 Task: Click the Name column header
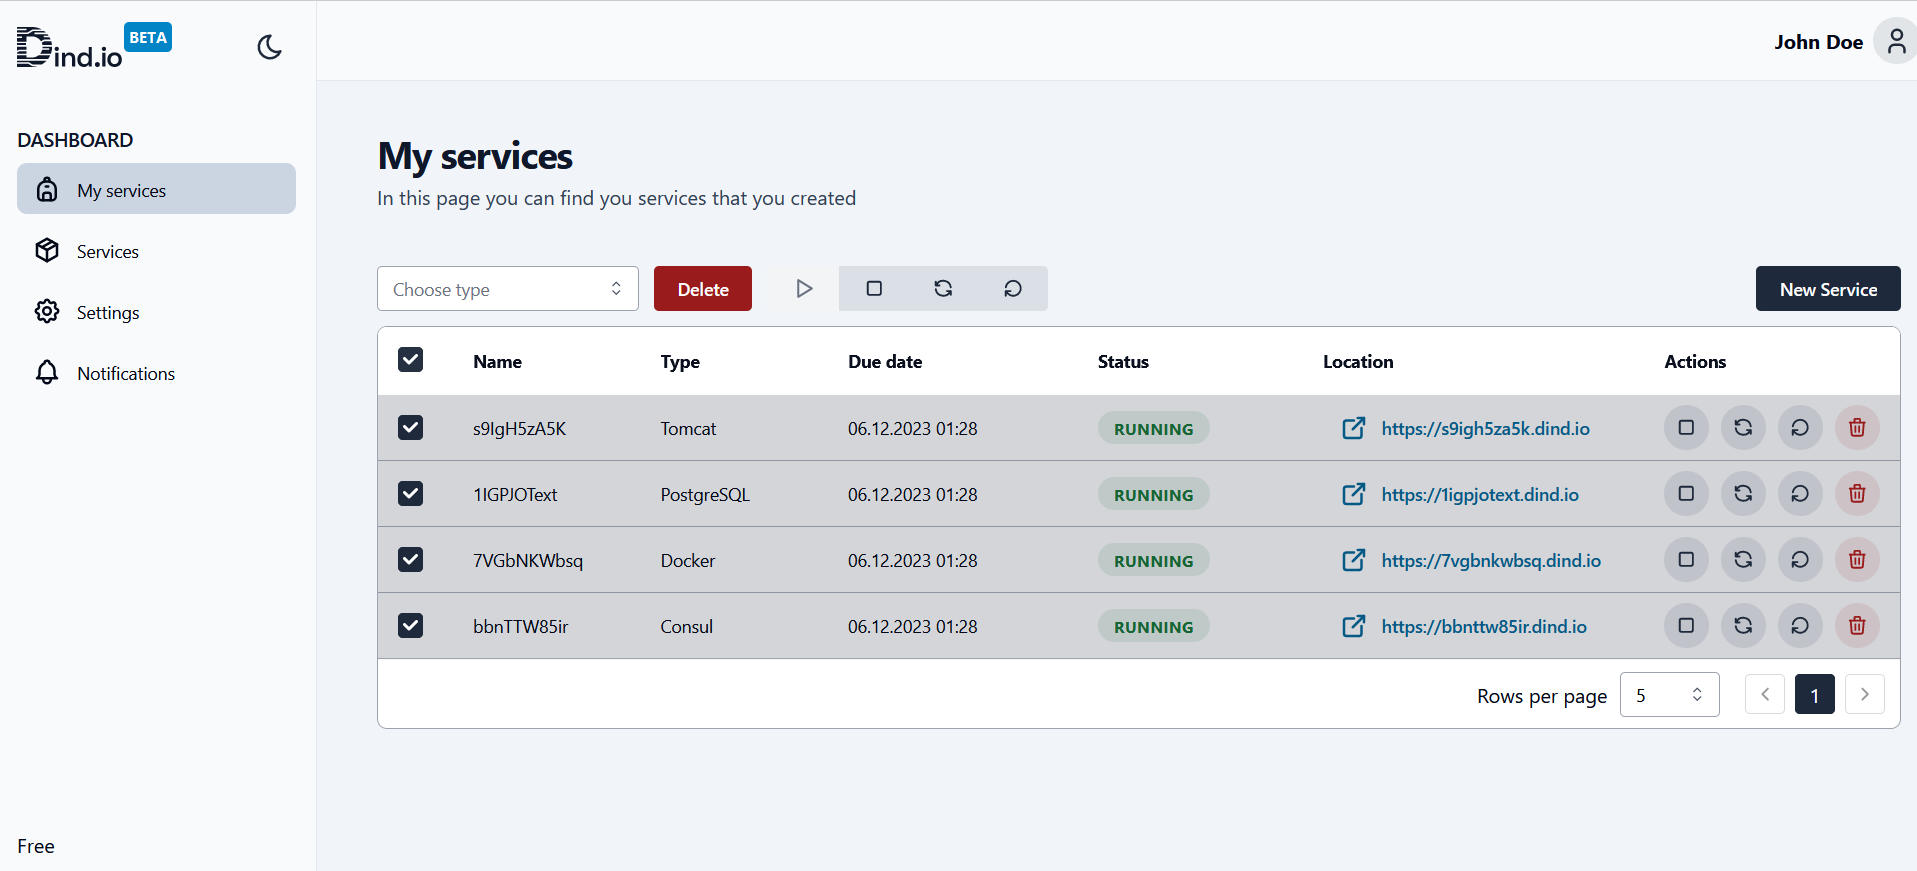pos(497,362)
